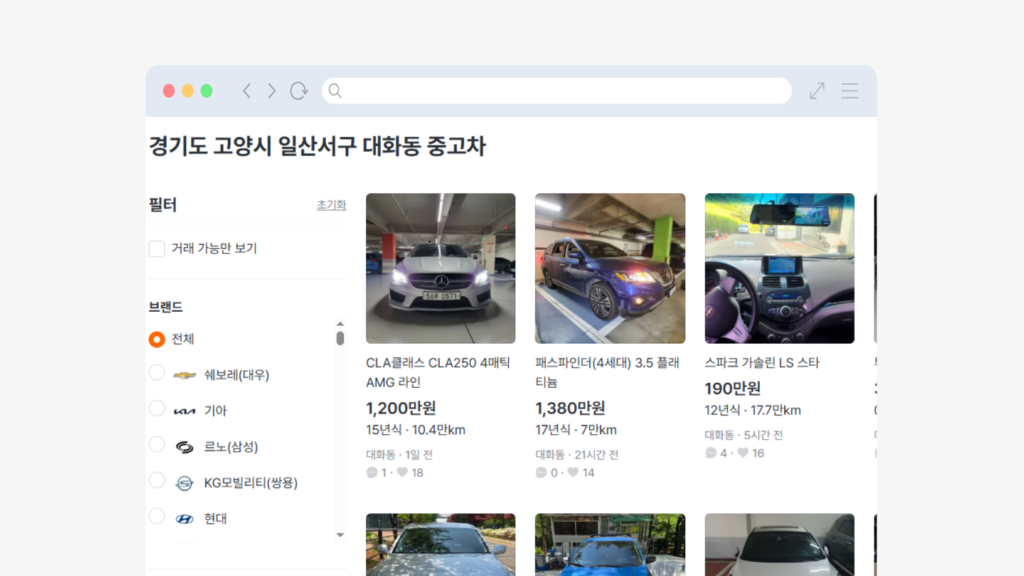Go back with the browser back arrow

(x=247, y=91)
